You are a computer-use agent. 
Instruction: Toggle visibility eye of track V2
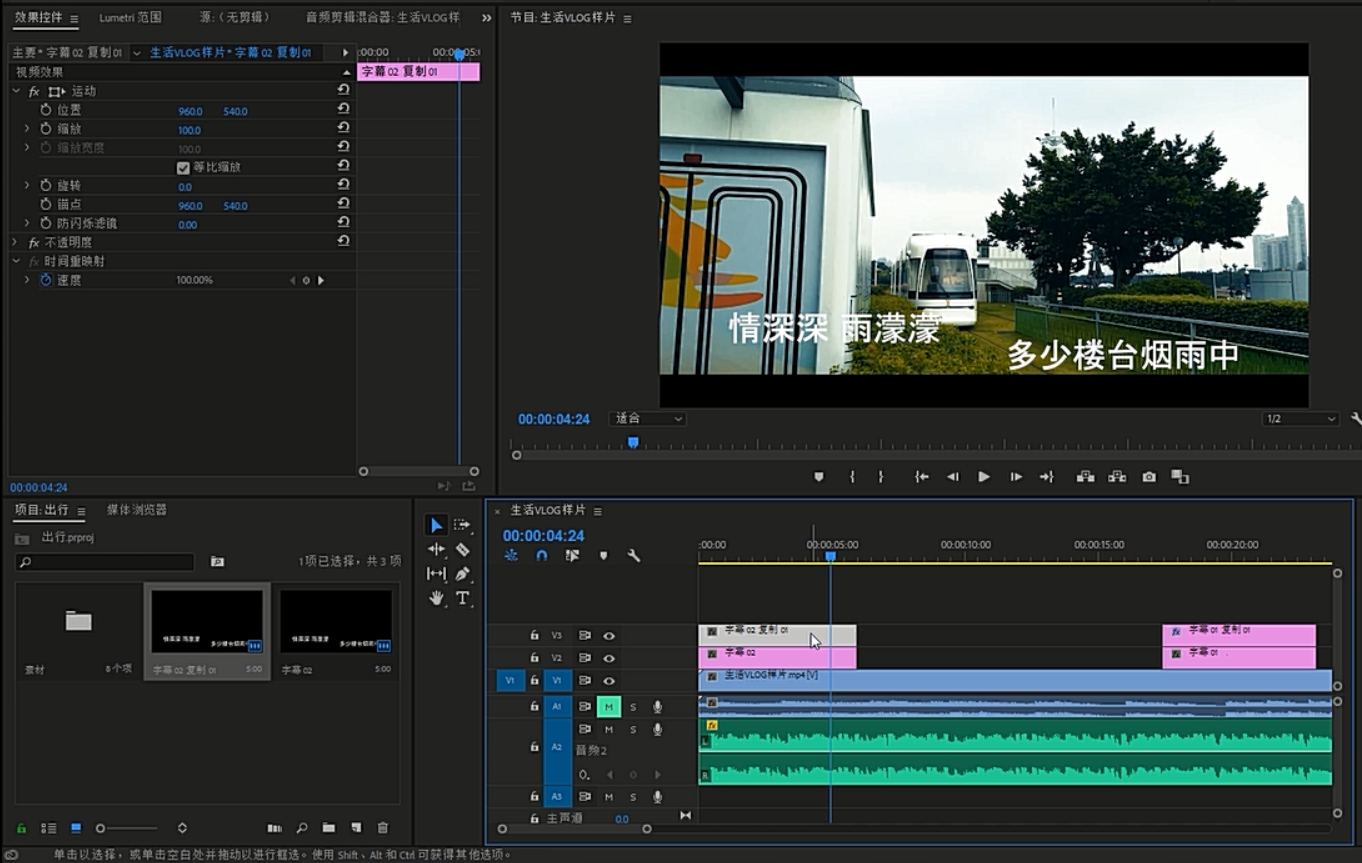pos(608,658)
